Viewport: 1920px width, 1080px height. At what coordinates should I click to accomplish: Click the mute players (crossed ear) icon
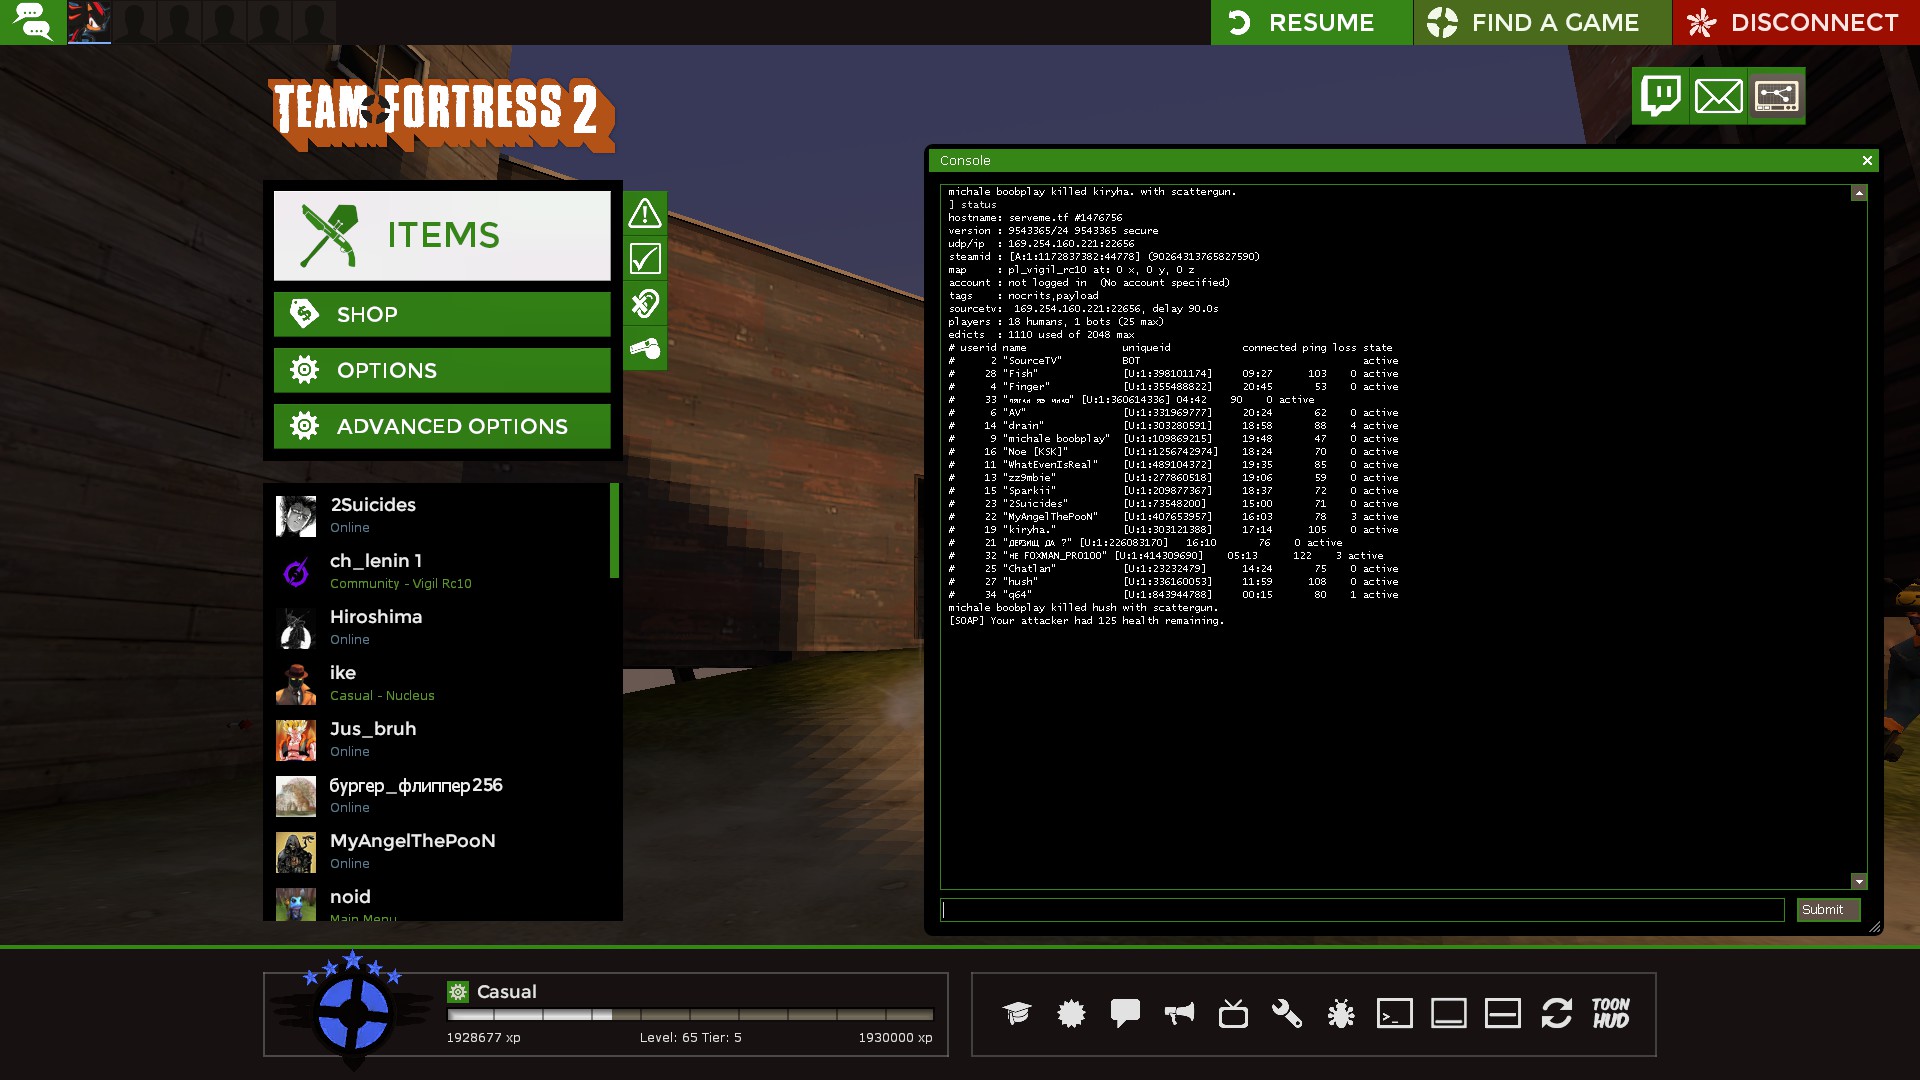pyautogui.click(x=645, y=303)
